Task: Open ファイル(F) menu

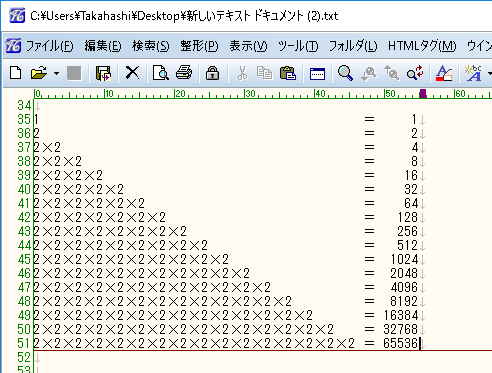Action: pyautogui.click(x=50, y=46)
